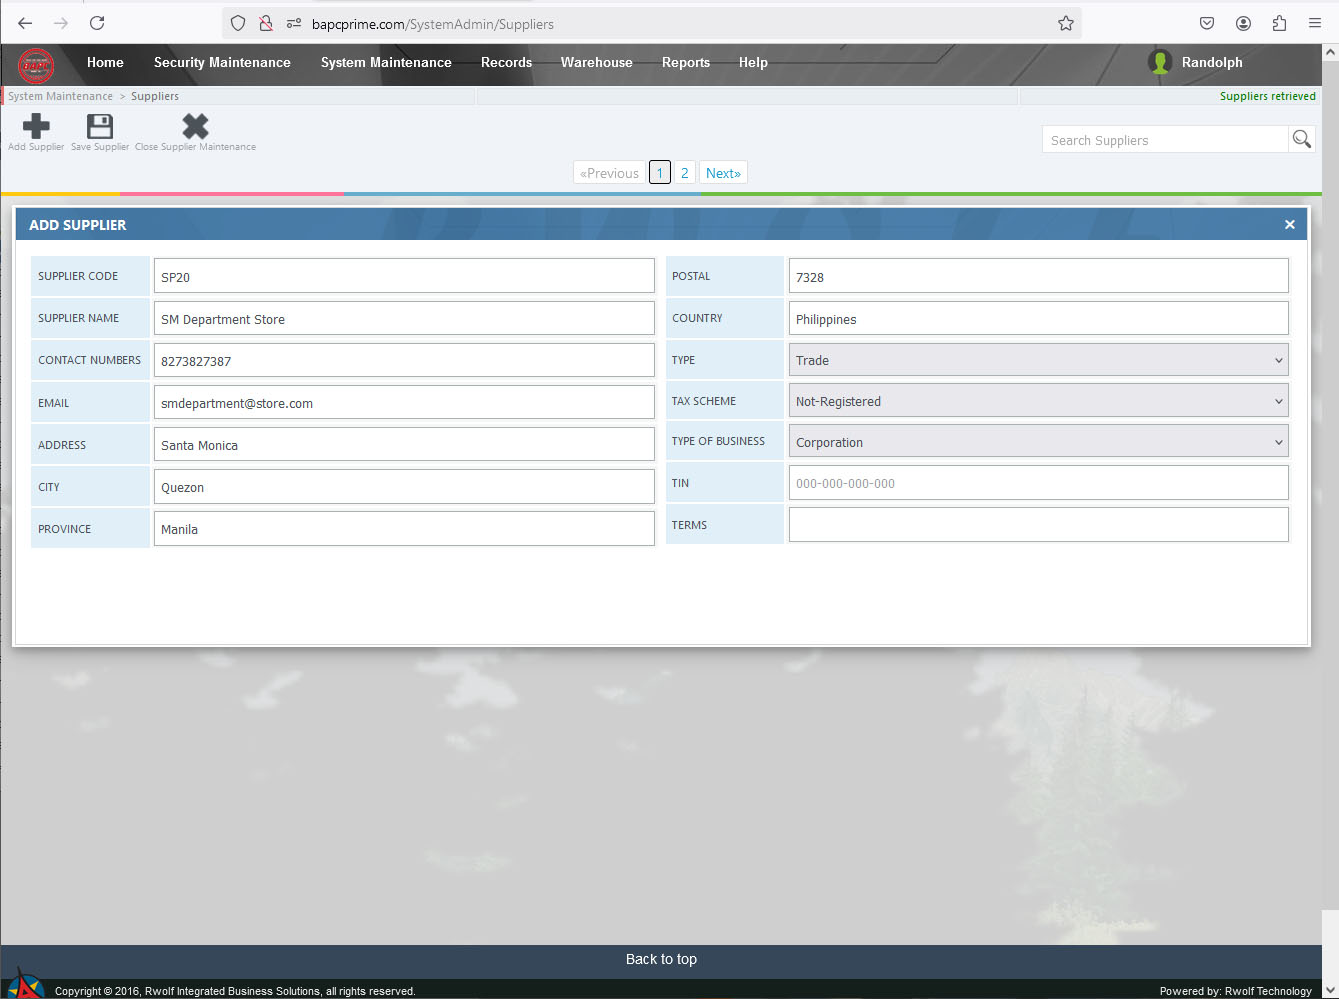The image size is (1339, 999).
Task: Click the Back to top link
Action: point(661,959)
